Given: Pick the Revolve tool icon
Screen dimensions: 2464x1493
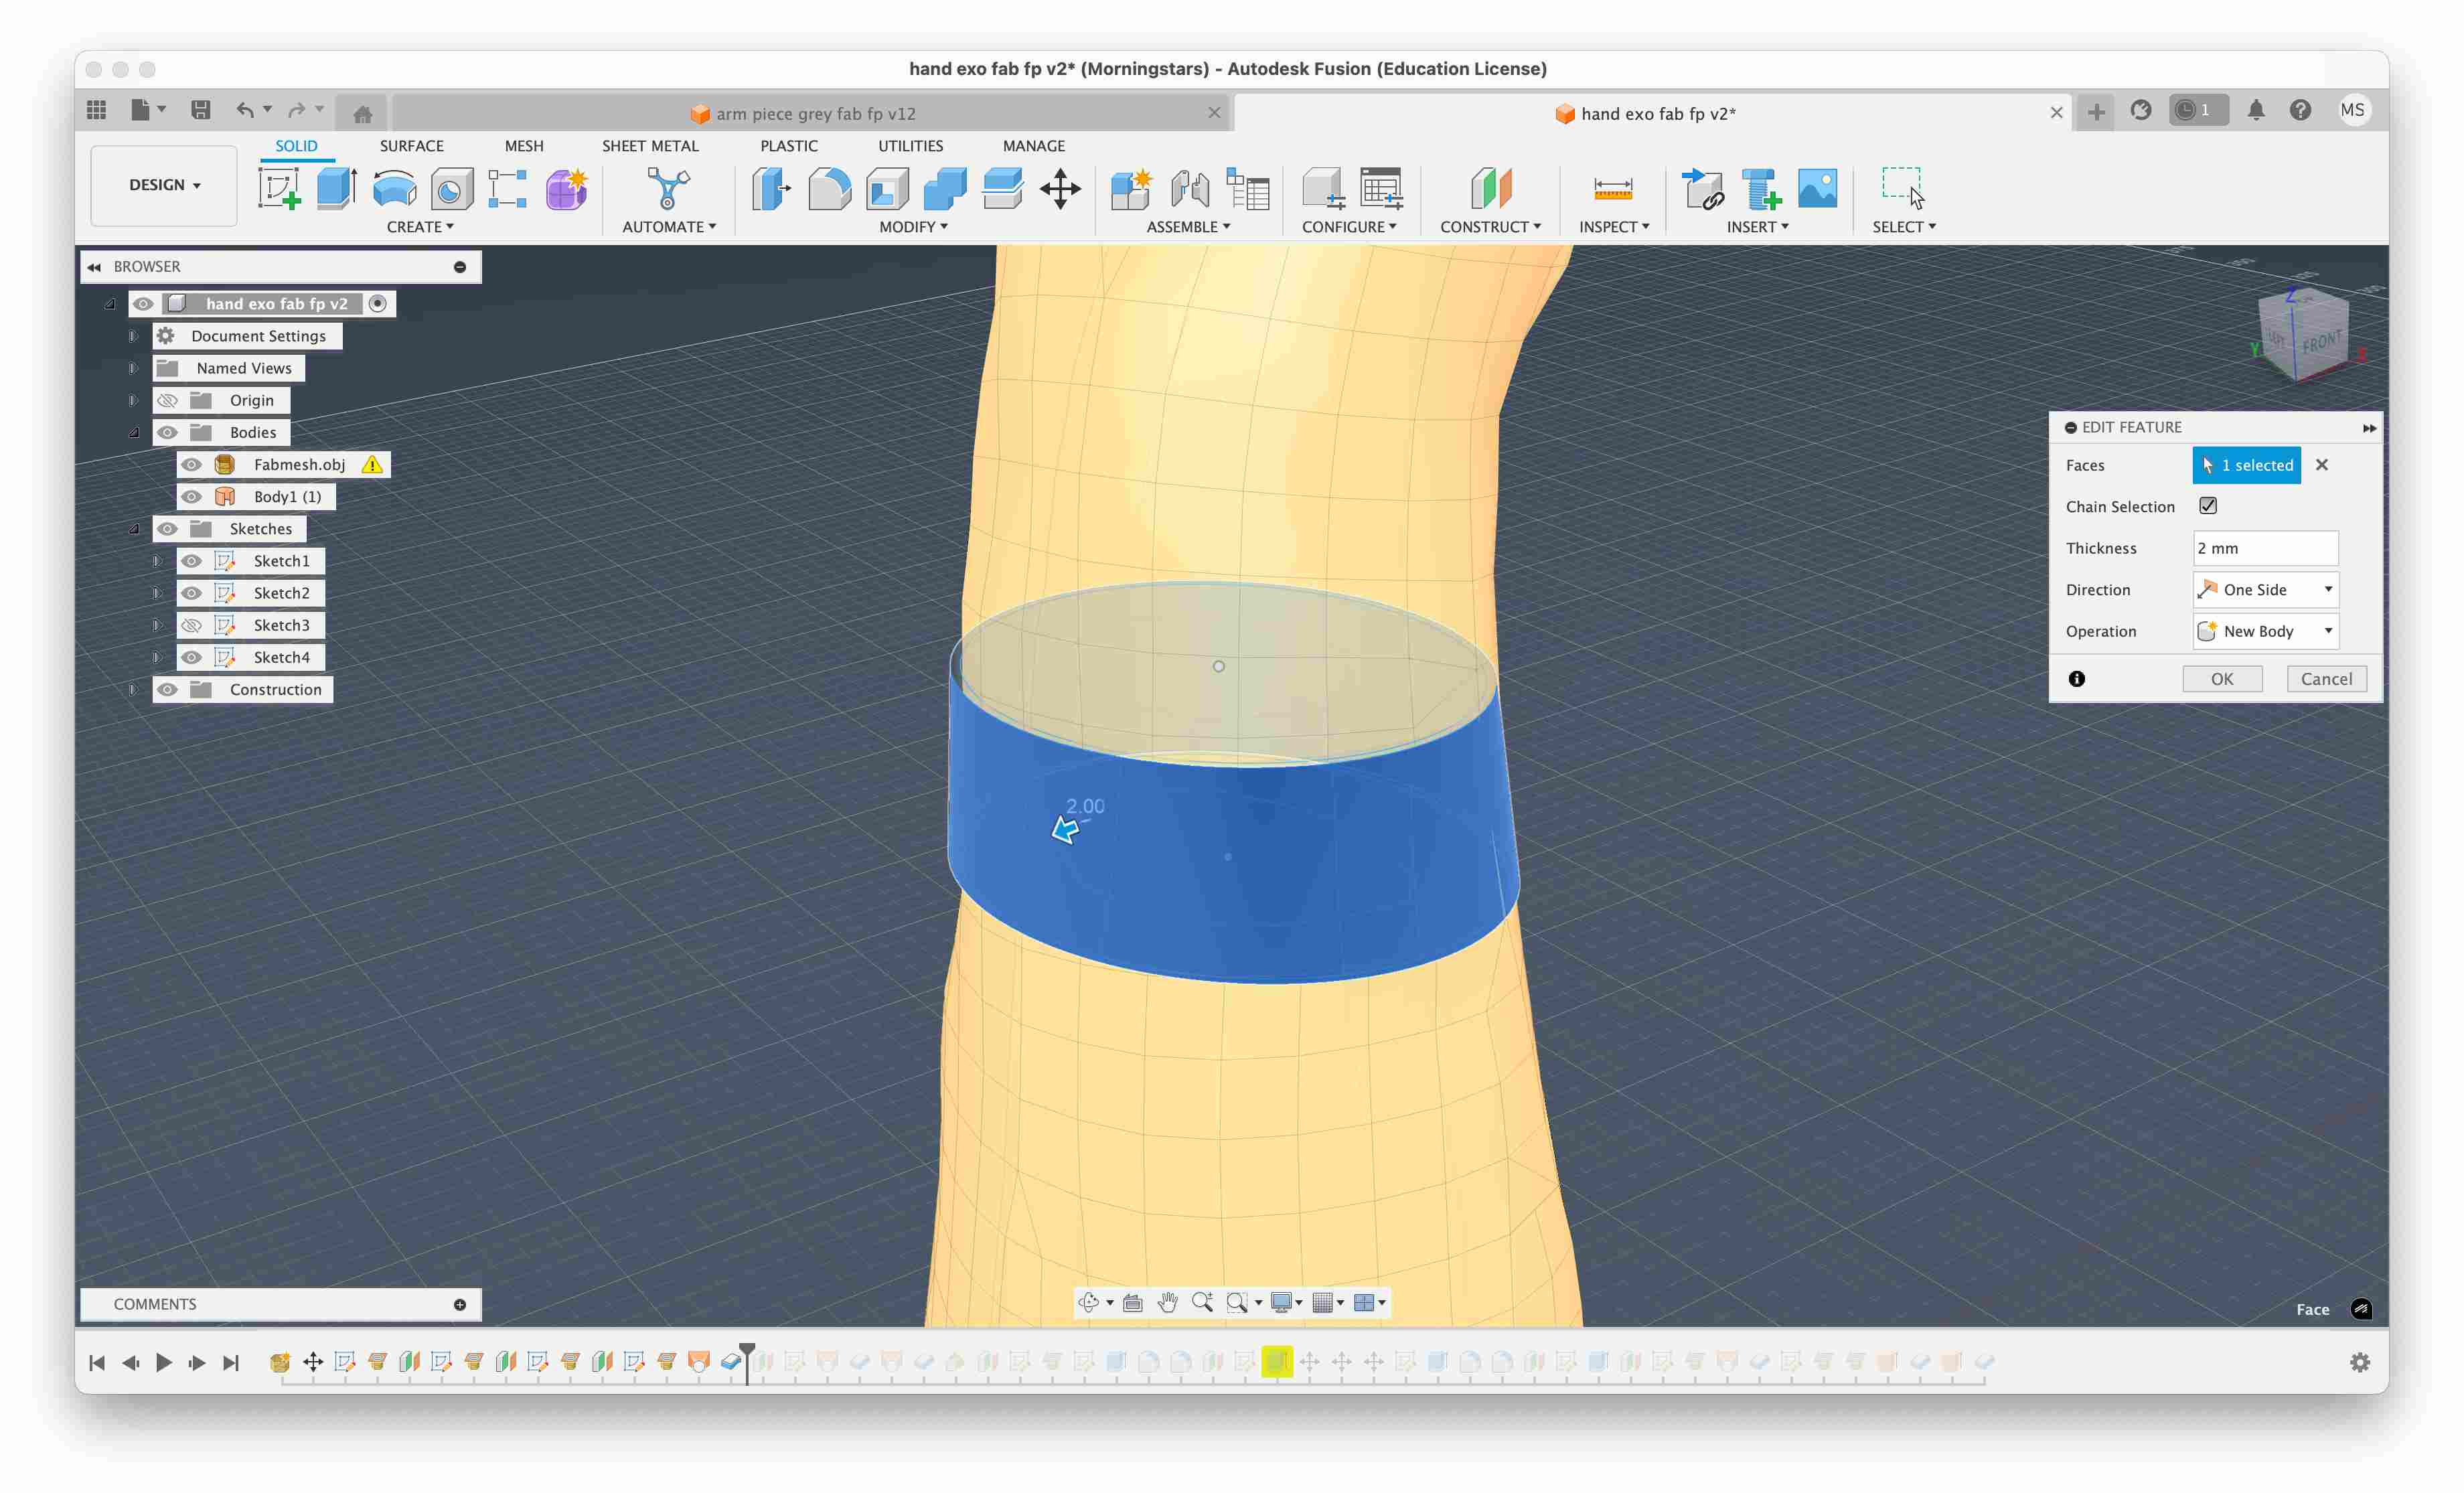Looking at the screenshot, I should [394, 188].
